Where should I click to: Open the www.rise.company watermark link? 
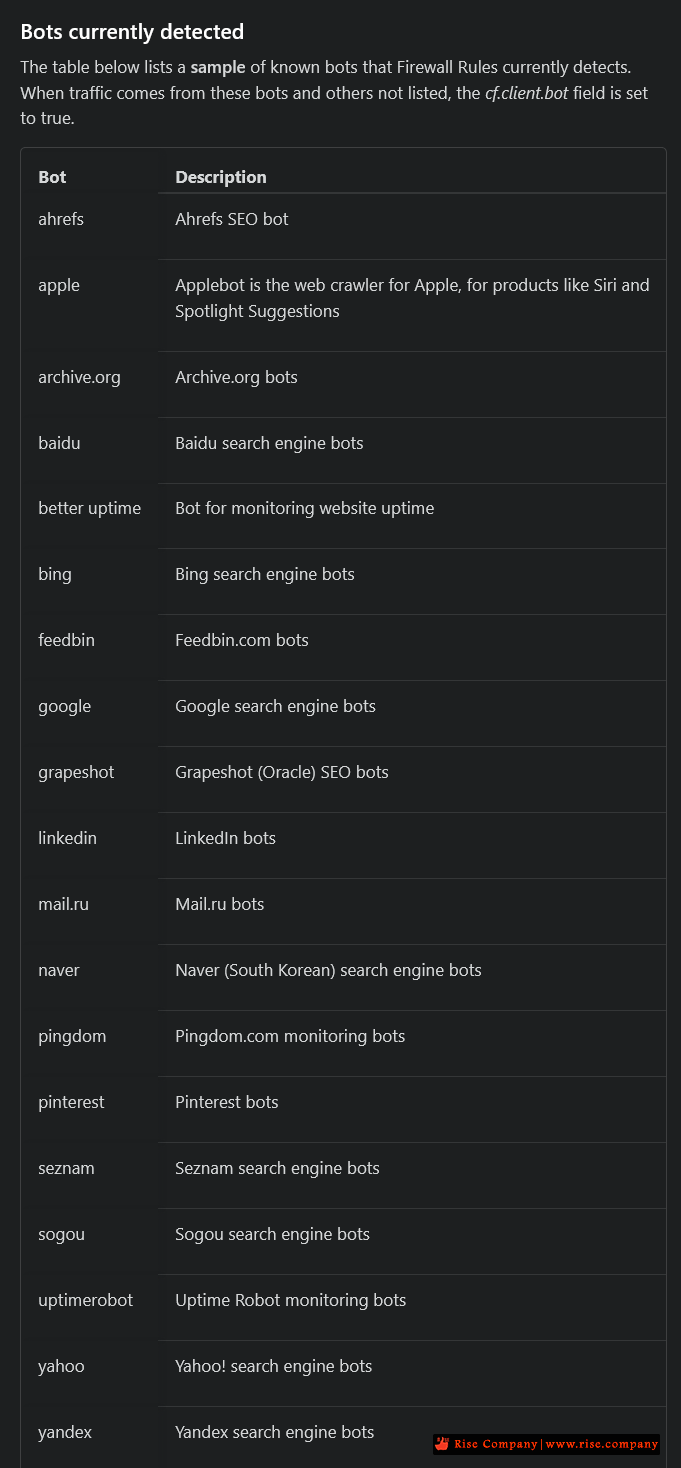coord(601,1444)
